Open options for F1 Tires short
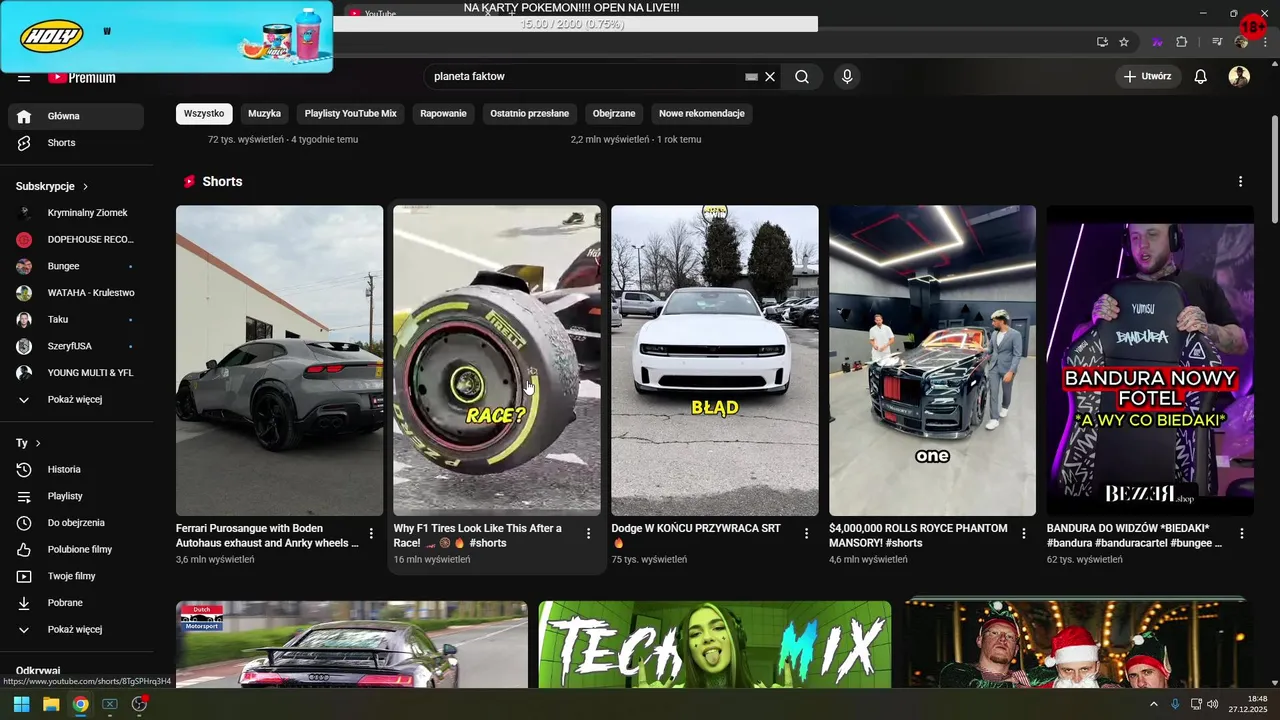The image size is (1280, 720). click(x=588, y=534)
